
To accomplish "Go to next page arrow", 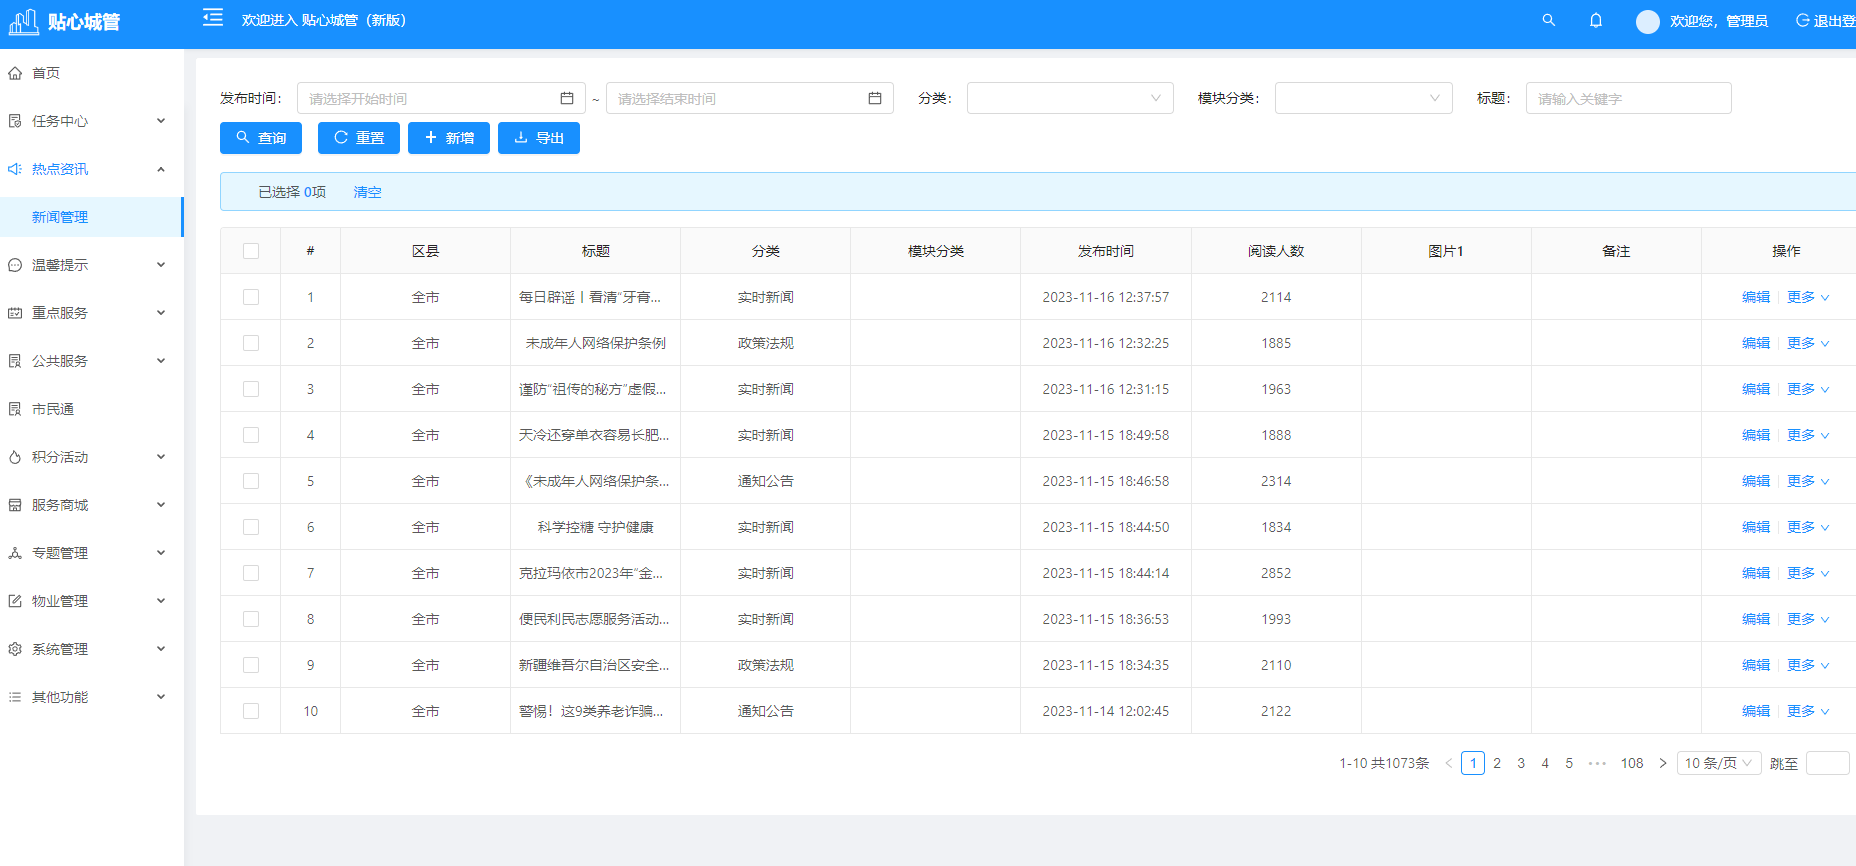I will pyautogui.click(x=1663, y=763).
